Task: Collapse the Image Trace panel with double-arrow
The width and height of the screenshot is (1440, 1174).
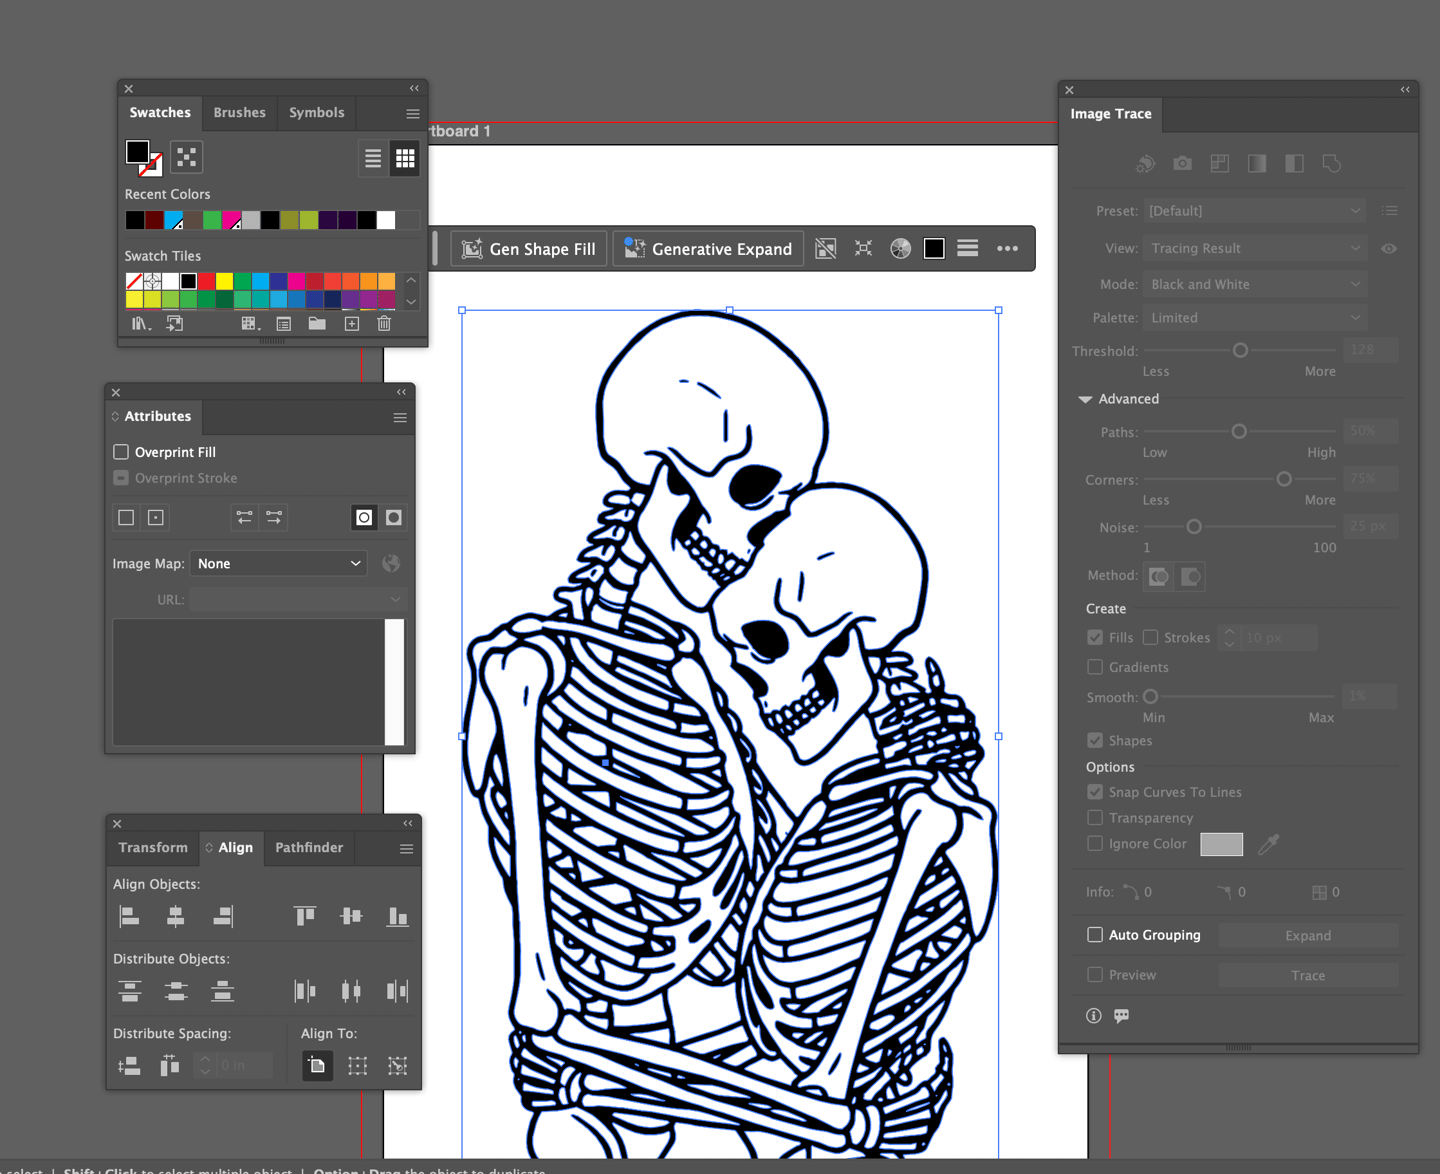Action: (x=1405, y=89)
